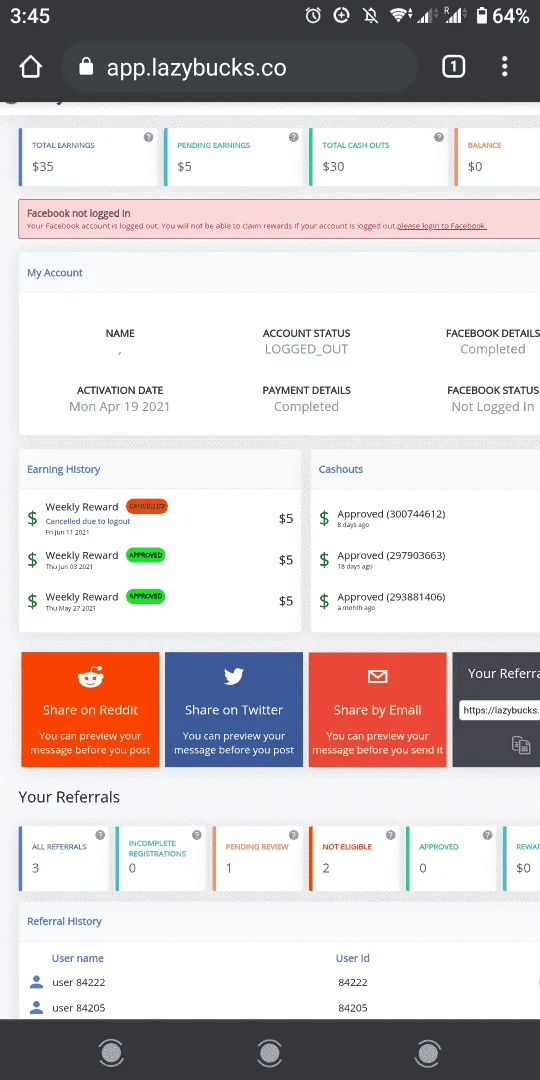Select the Approved referrals card
Viewport: 540px width, 1080px height.
[451, 859]
